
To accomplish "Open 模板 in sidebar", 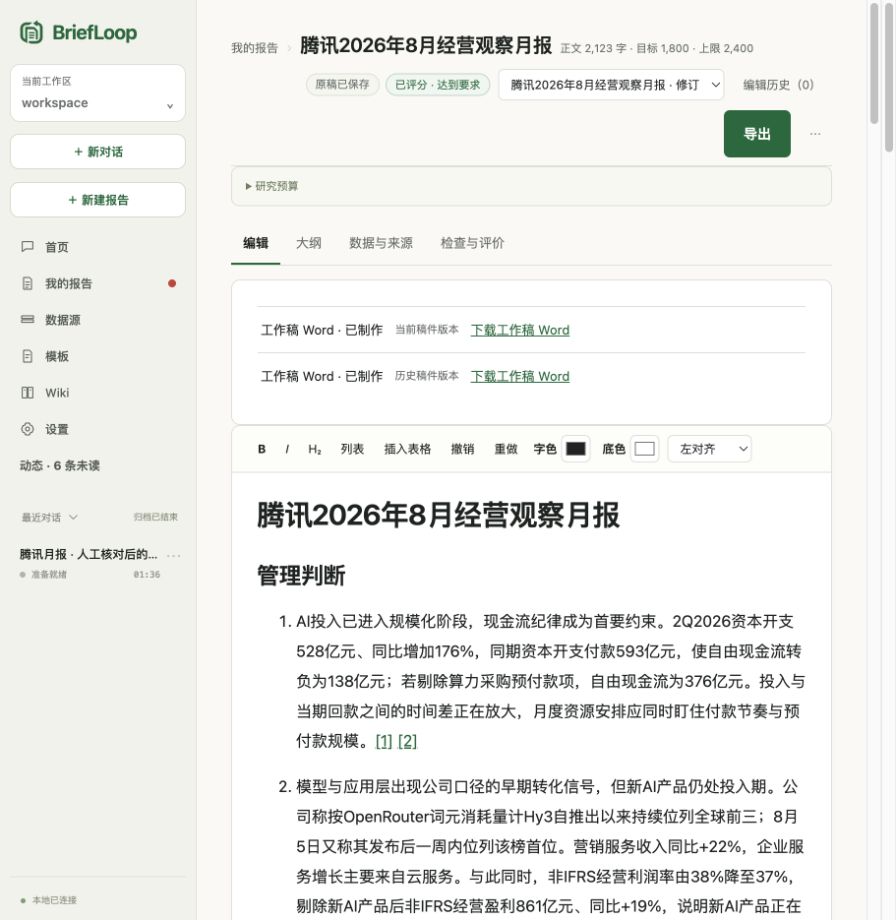I will point(57,356).
